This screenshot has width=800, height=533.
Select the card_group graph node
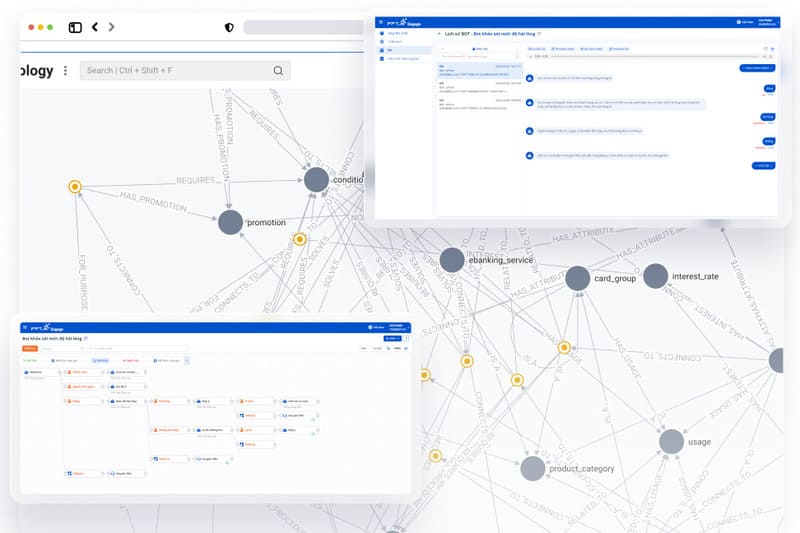[578, 278]
